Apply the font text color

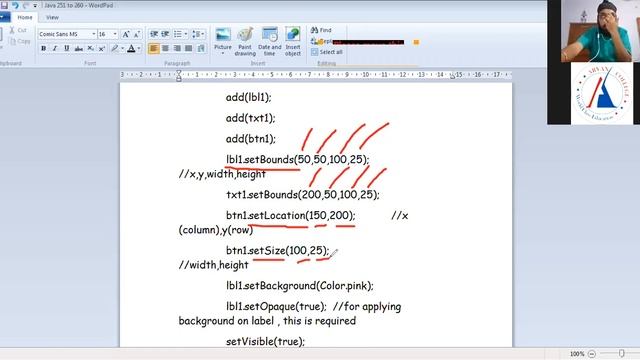pyautogui.click(x=131, y=49)
